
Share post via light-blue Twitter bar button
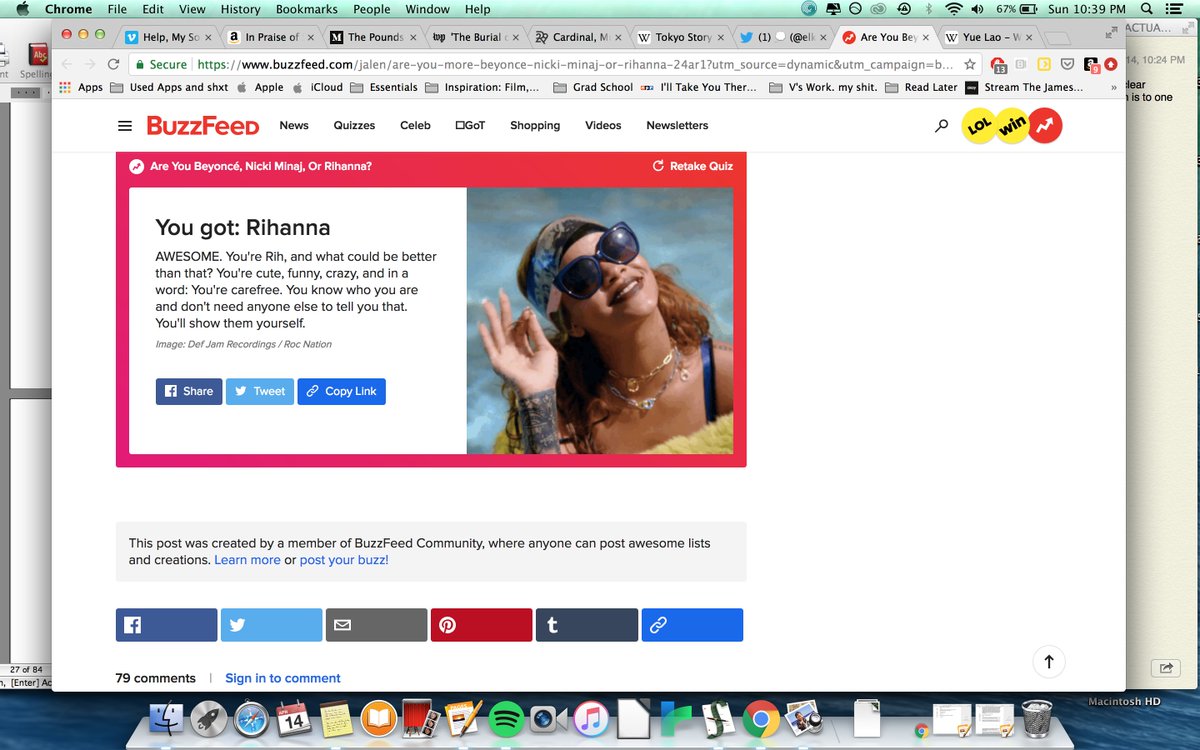pyautogui.click(x=271, y=625)
